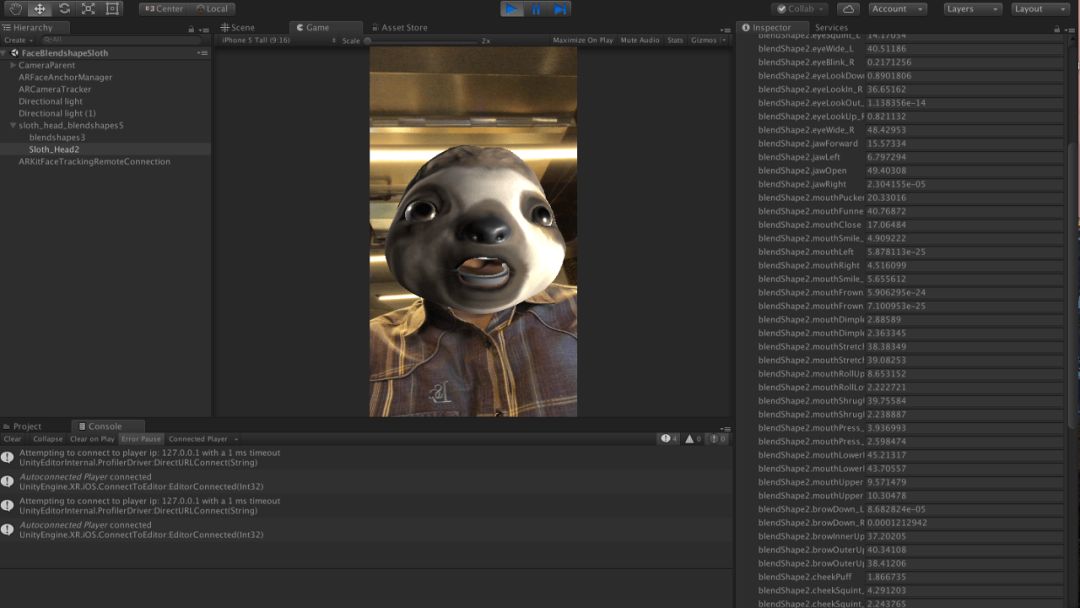
Task: Open the Hierarchy panel options menu
Action: pos(204,30)
